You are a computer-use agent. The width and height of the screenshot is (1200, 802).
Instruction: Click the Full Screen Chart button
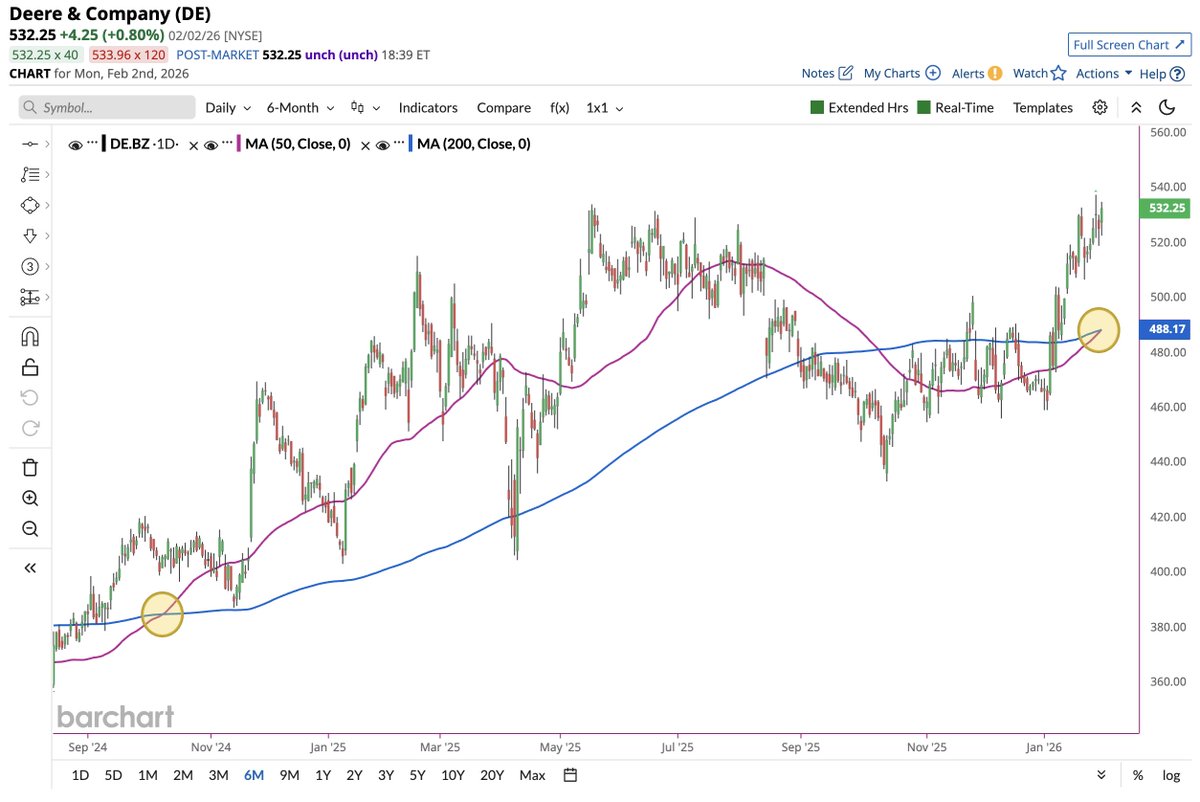(1127, 45)
